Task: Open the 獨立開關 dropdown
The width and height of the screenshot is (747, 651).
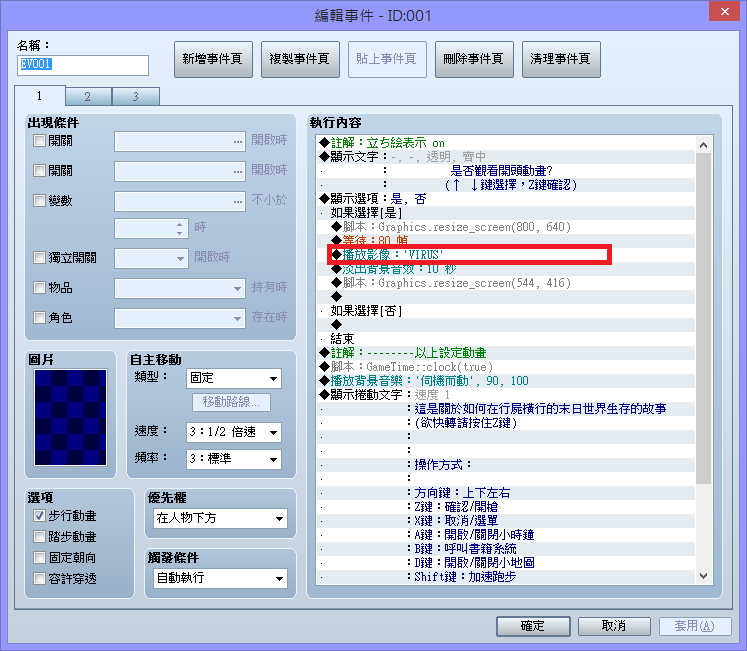Action: click(x=151, y=258)
